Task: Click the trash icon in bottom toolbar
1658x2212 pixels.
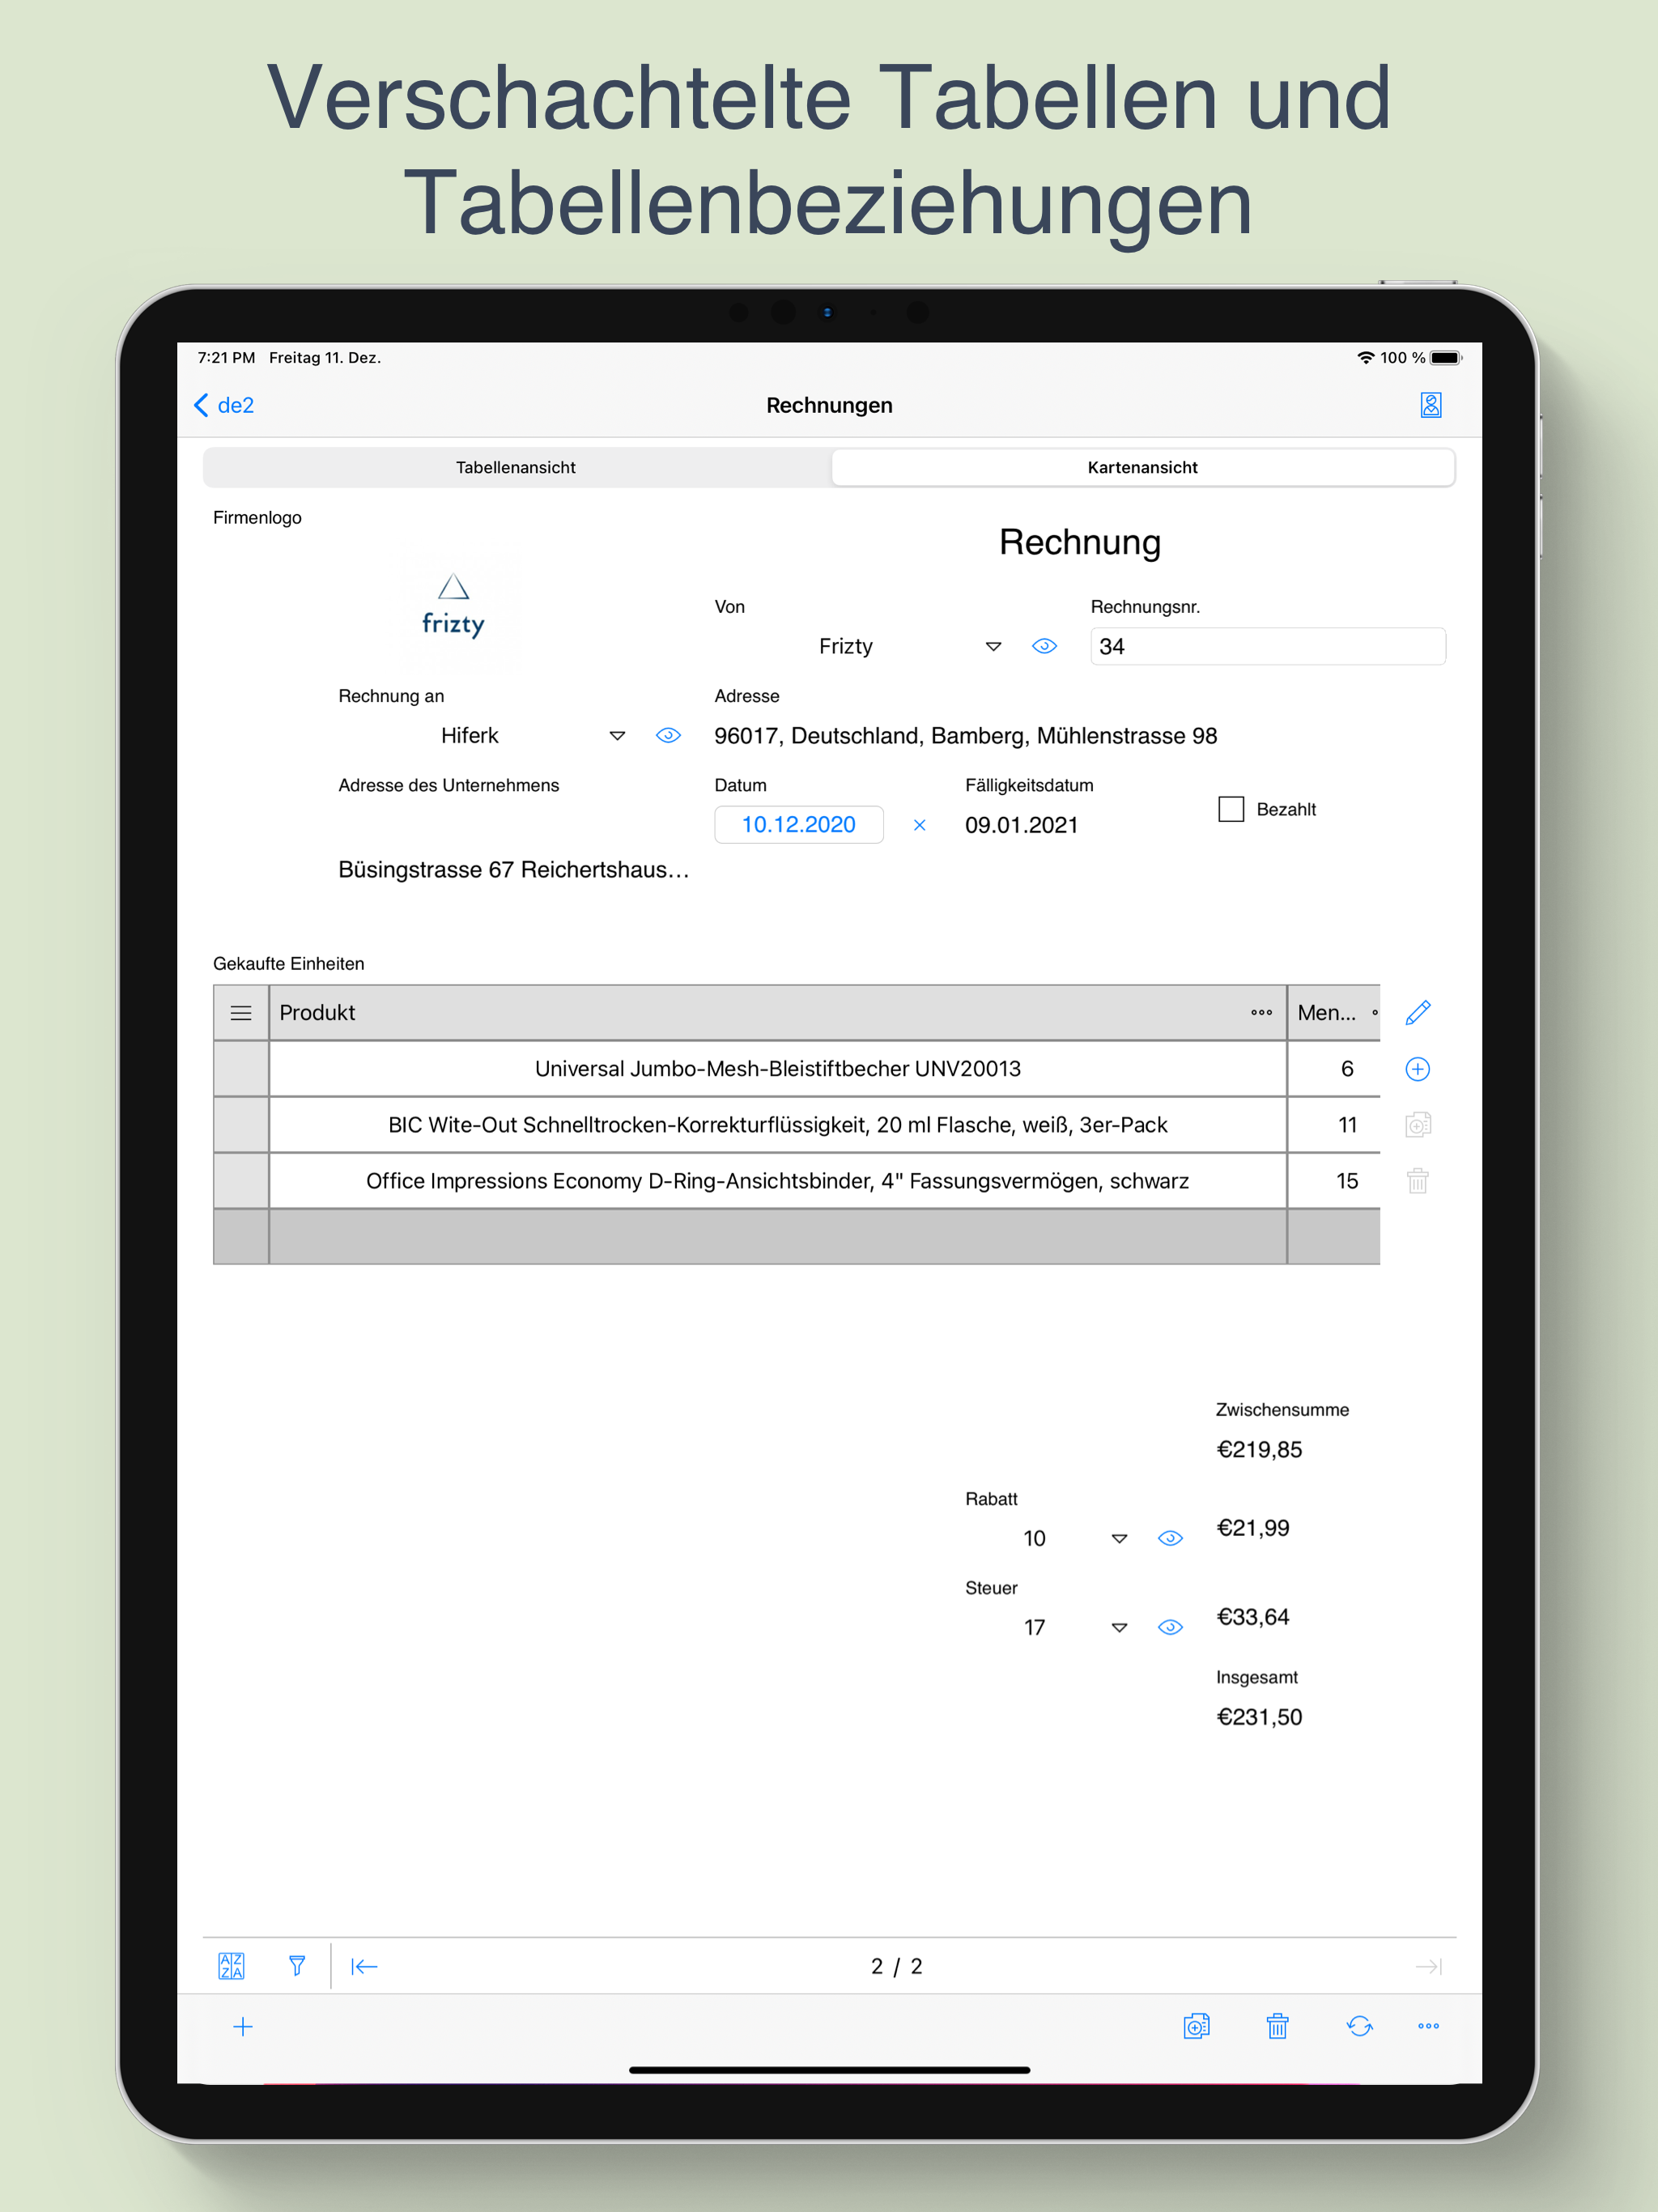Action: coord(1277,2026)
